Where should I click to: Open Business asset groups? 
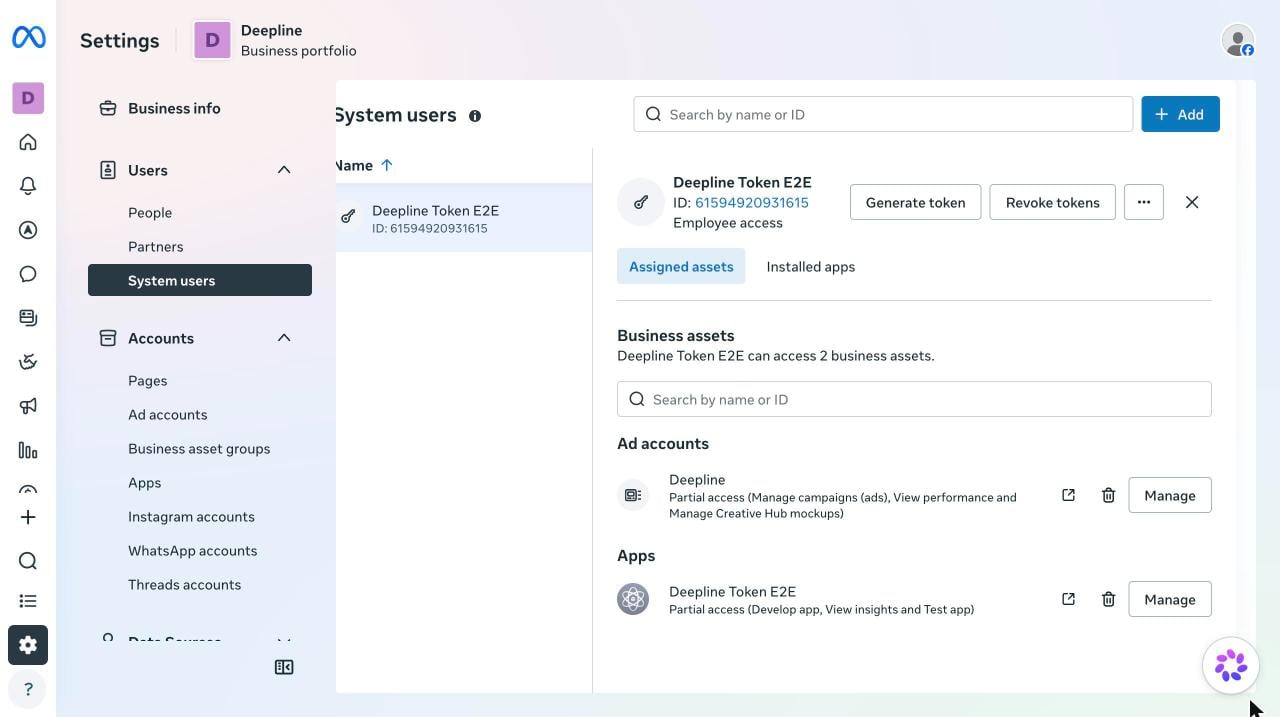pos(199,449)
